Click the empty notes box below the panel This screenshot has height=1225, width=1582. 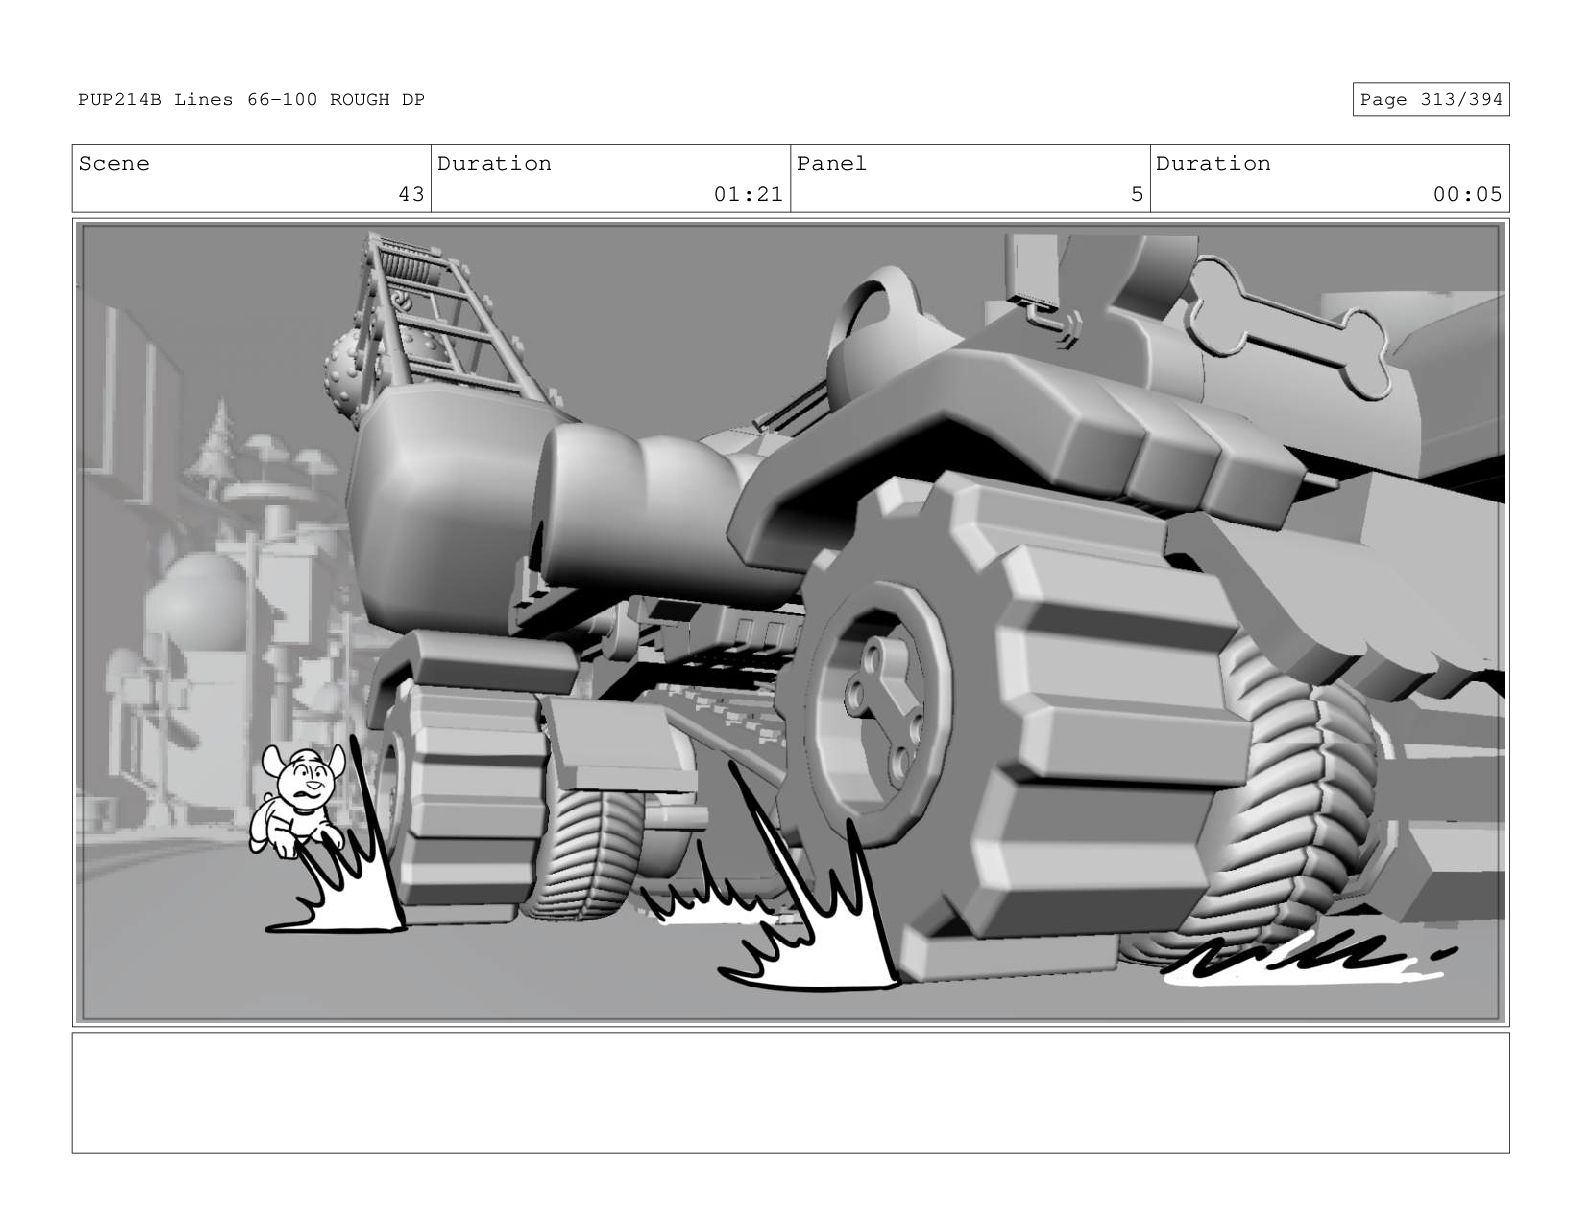[x=791, y=1093]
